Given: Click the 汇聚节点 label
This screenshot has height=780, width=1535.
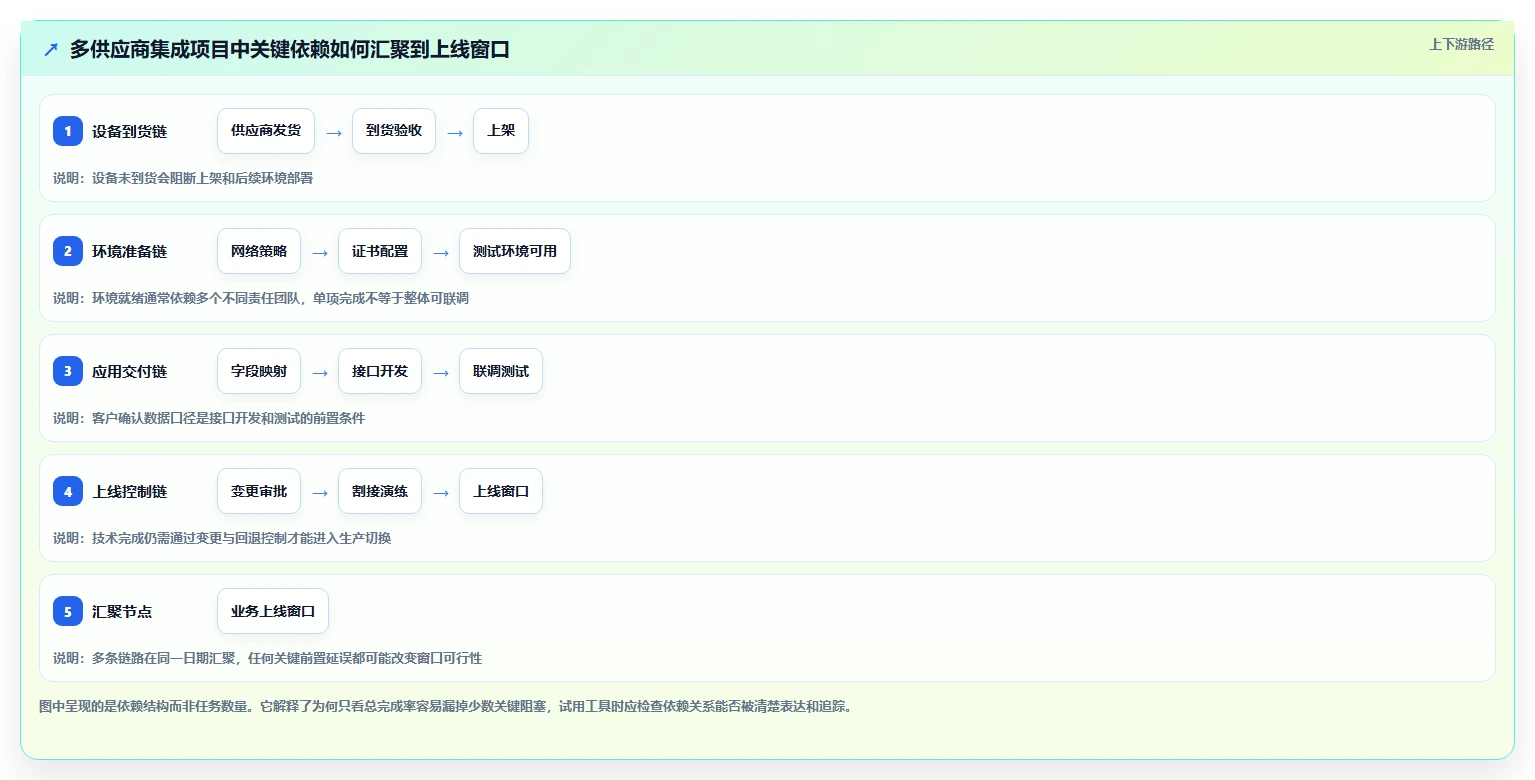Looking at the screenshot, I should [122, 612].
